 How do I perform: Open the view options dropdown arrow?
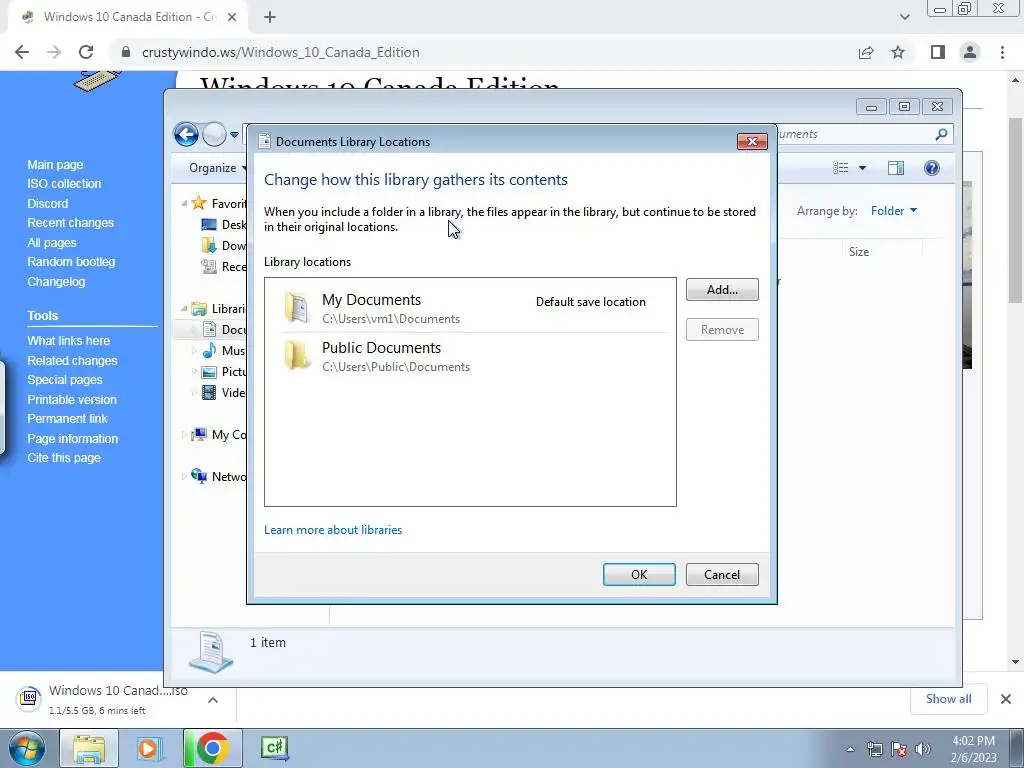(x=862, y=168)
